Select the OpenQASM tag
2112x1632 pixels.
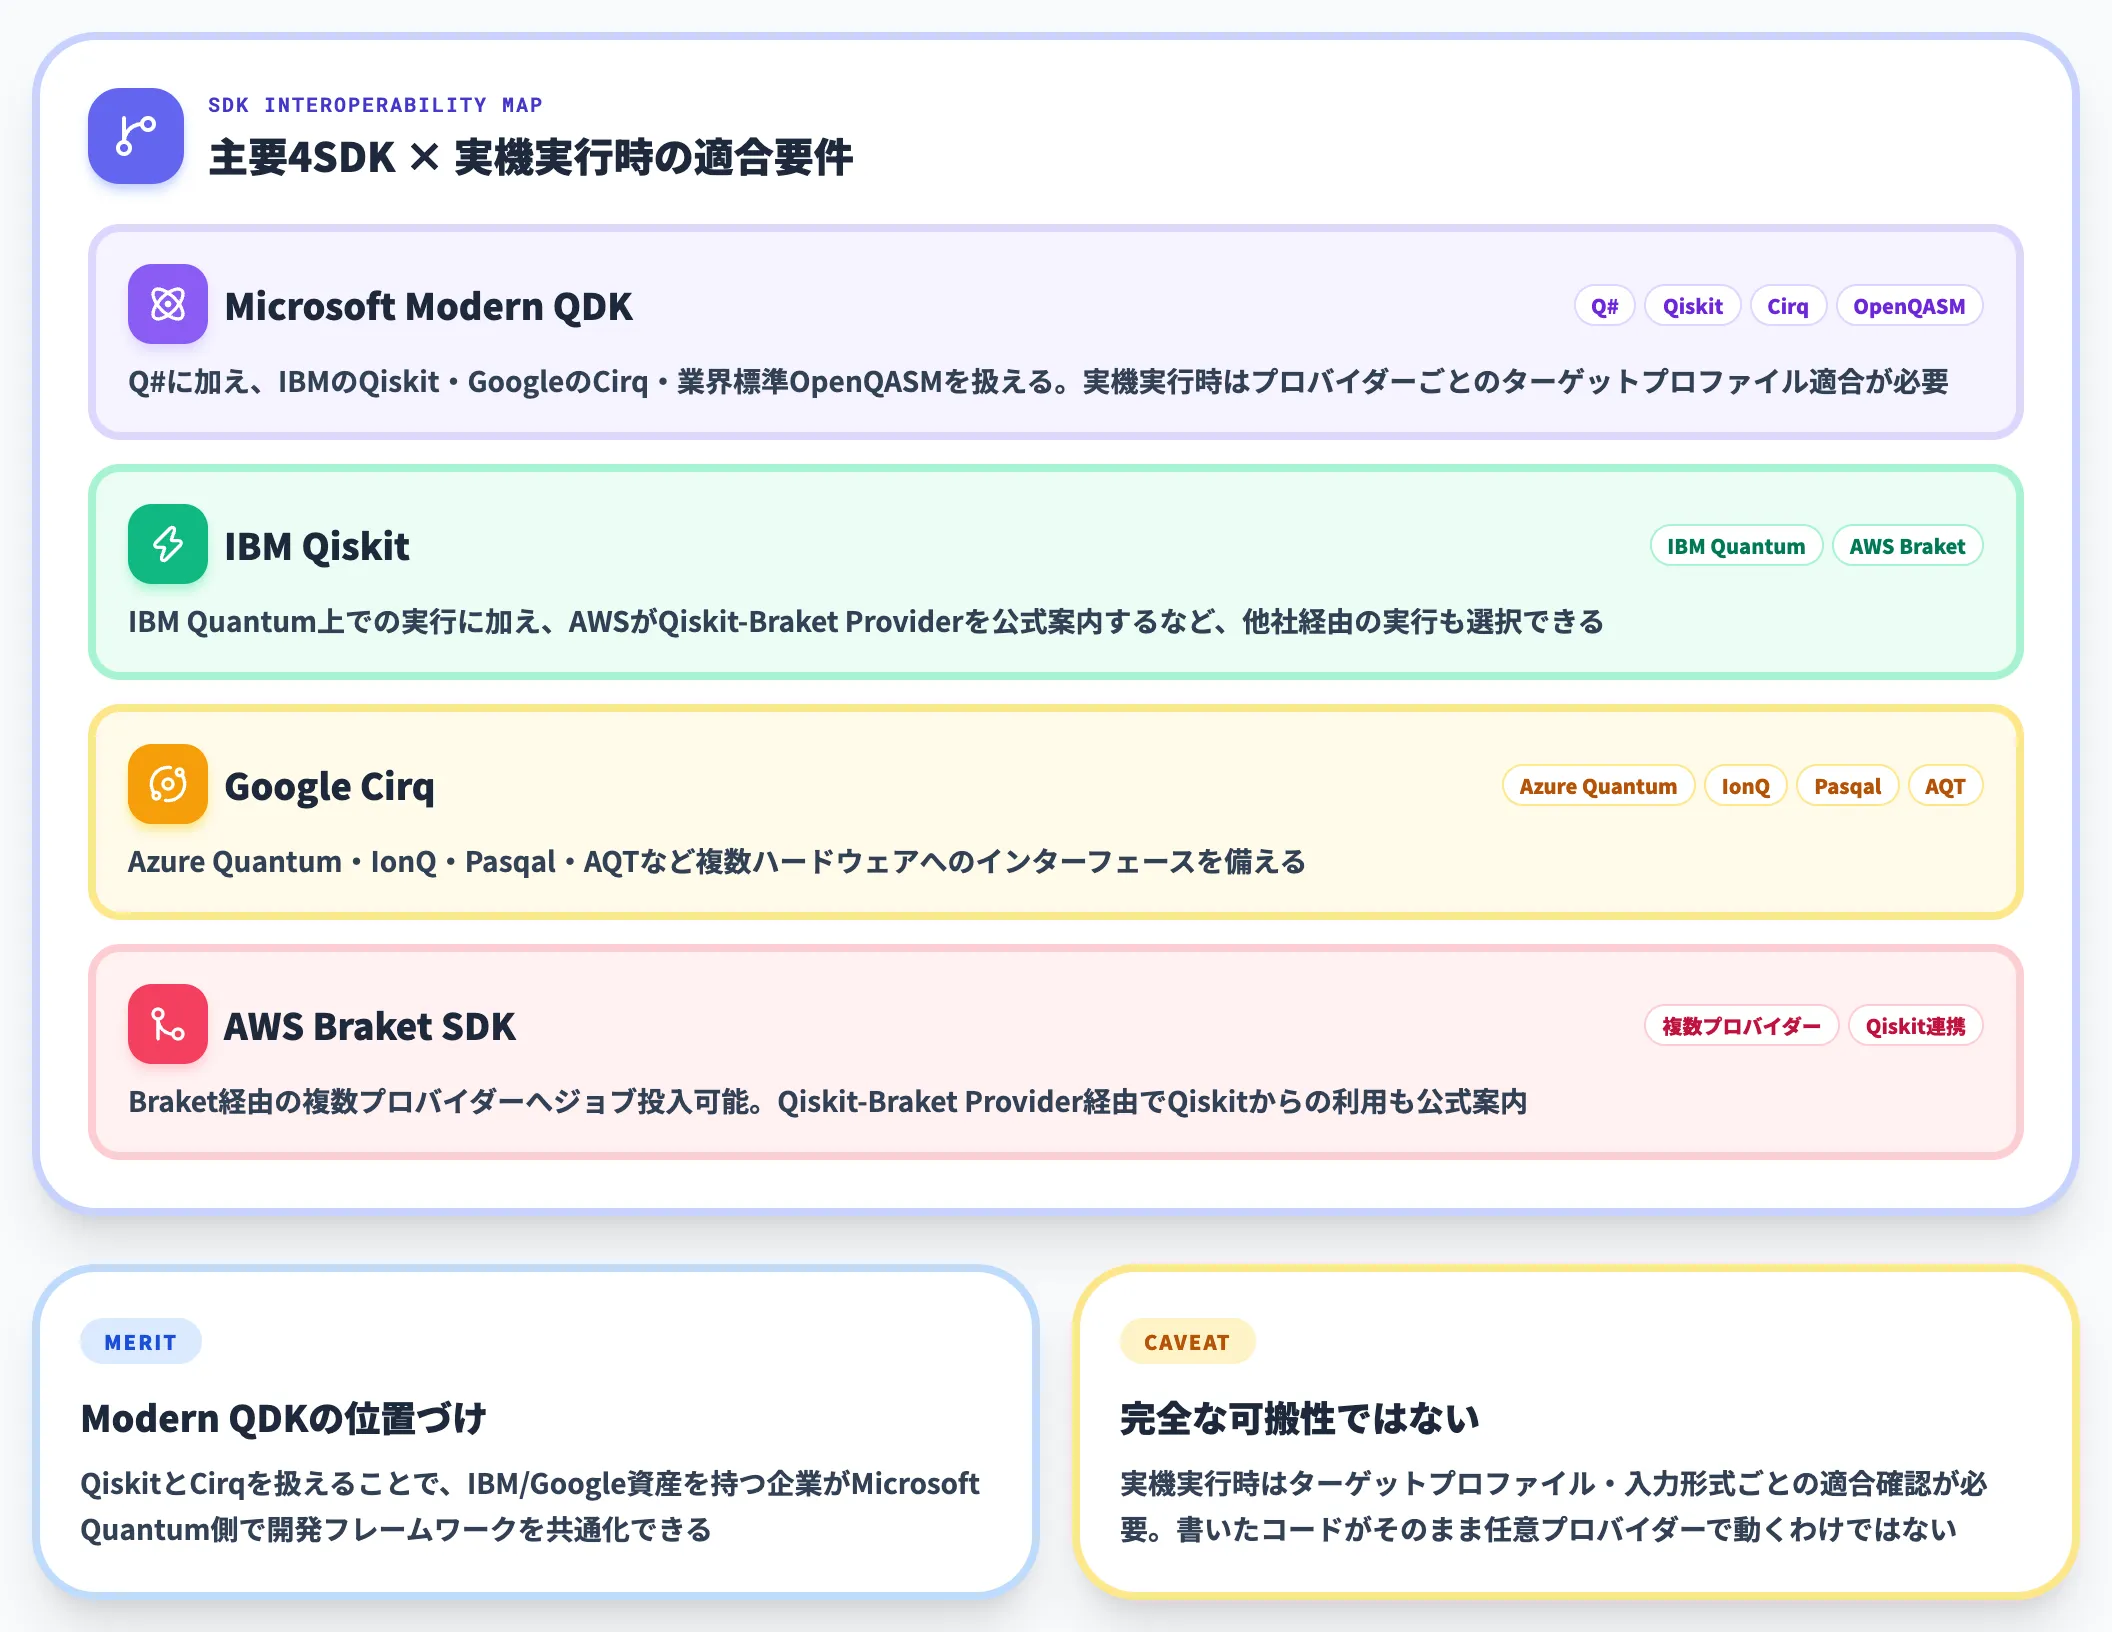click(x=1910, y=306)
